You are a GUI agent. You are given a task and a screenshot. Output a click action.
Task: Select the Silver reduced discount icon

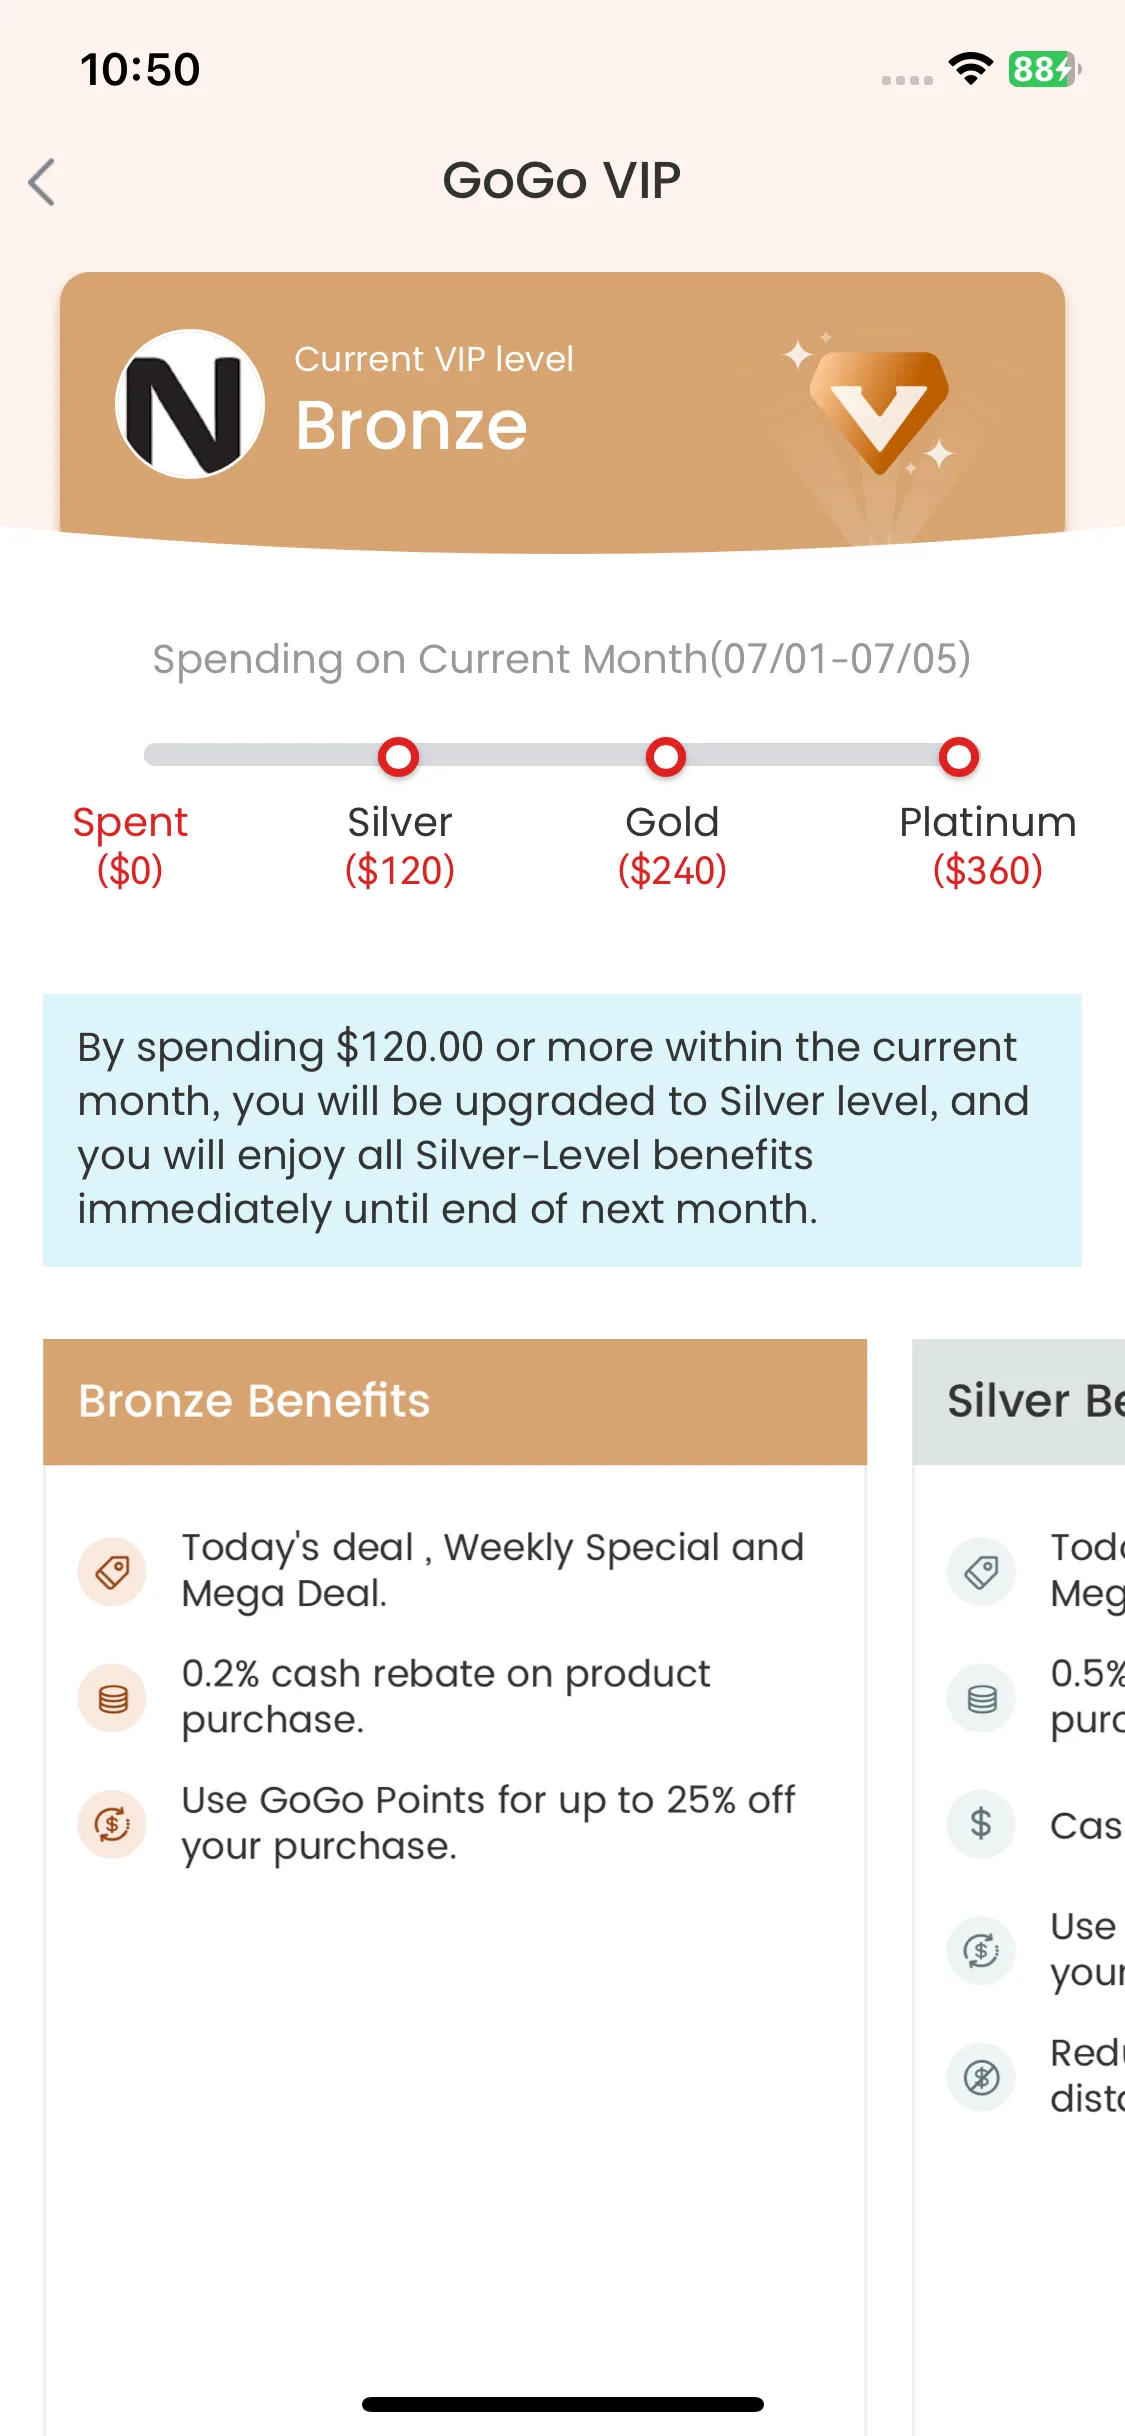coord(981,2077)
